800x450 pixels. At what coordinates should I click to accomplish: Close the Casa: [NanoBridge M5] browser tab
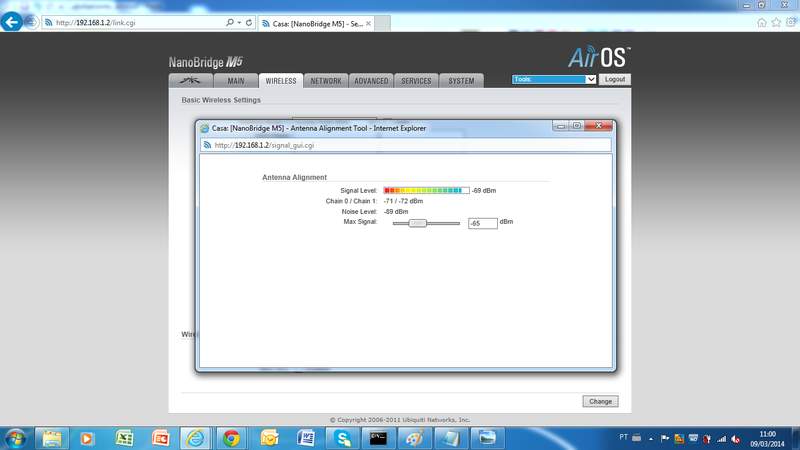click(368, 23)
